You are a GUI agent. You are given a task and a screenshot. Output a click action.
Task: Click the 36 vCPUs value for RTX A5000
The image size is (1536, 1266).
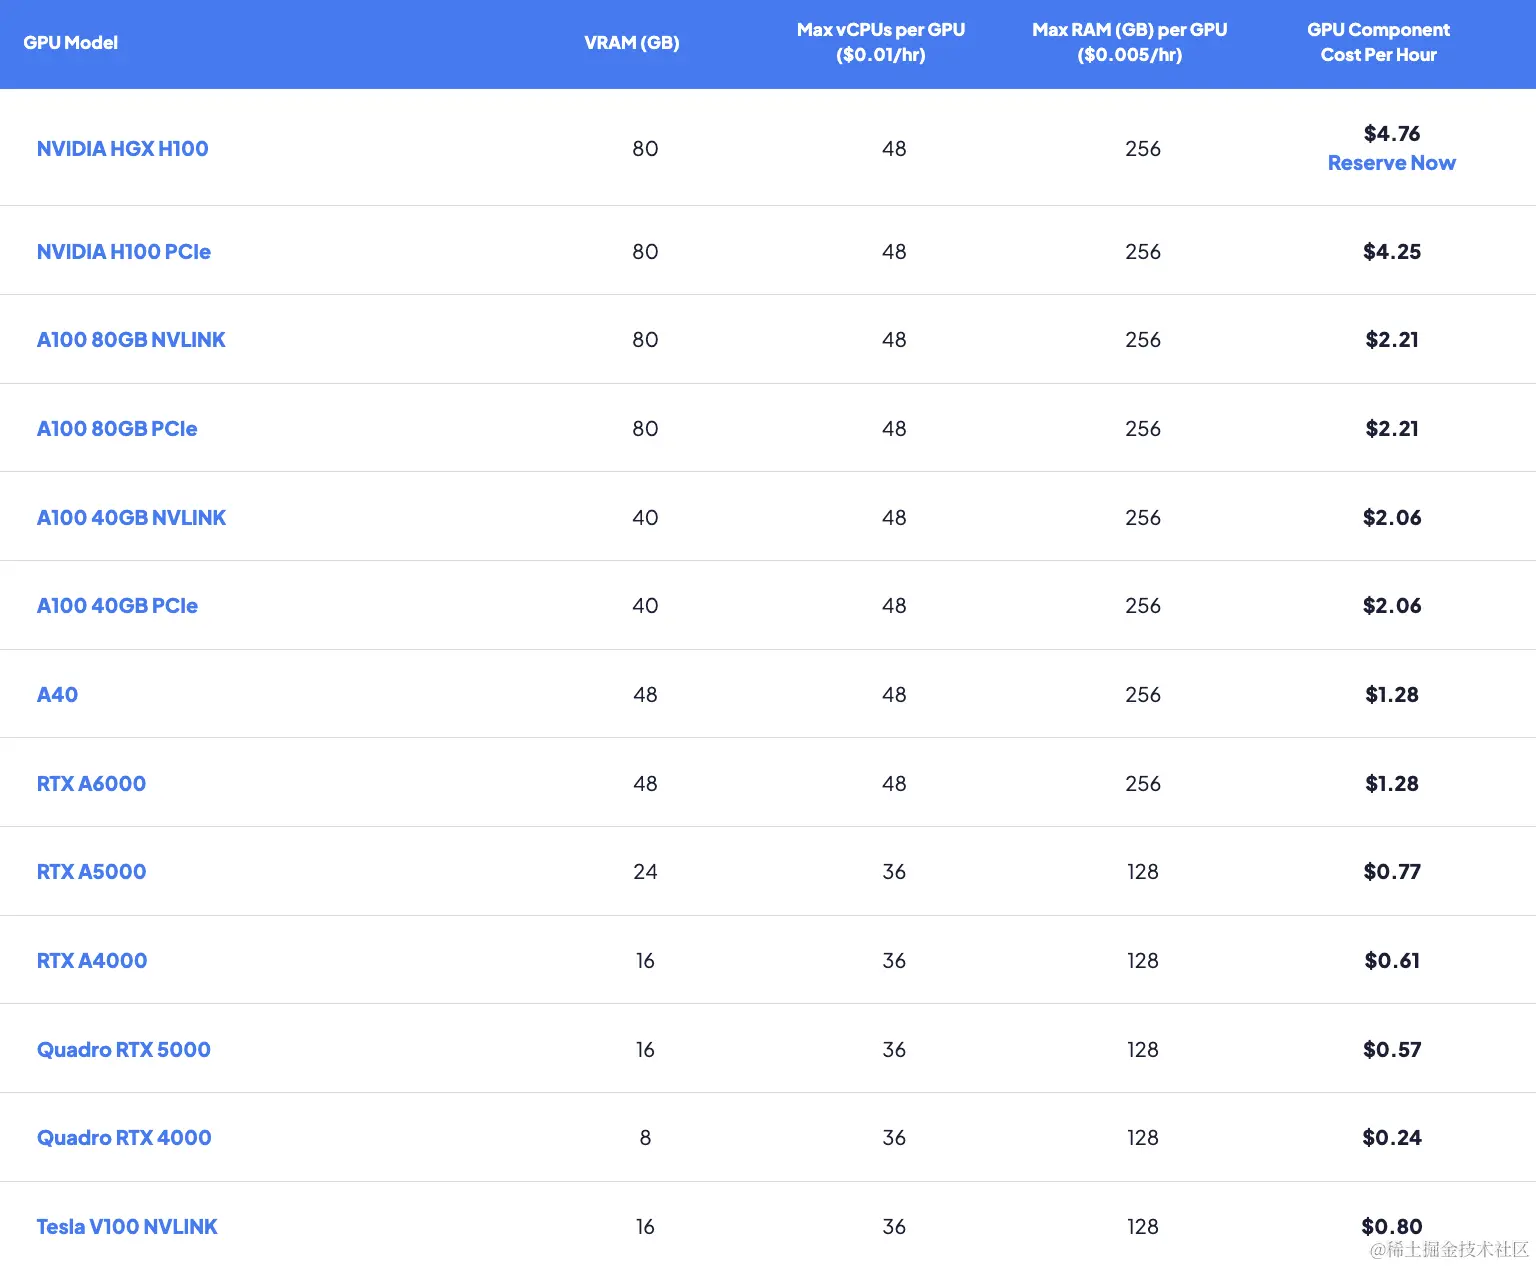[x=894, y=871]
